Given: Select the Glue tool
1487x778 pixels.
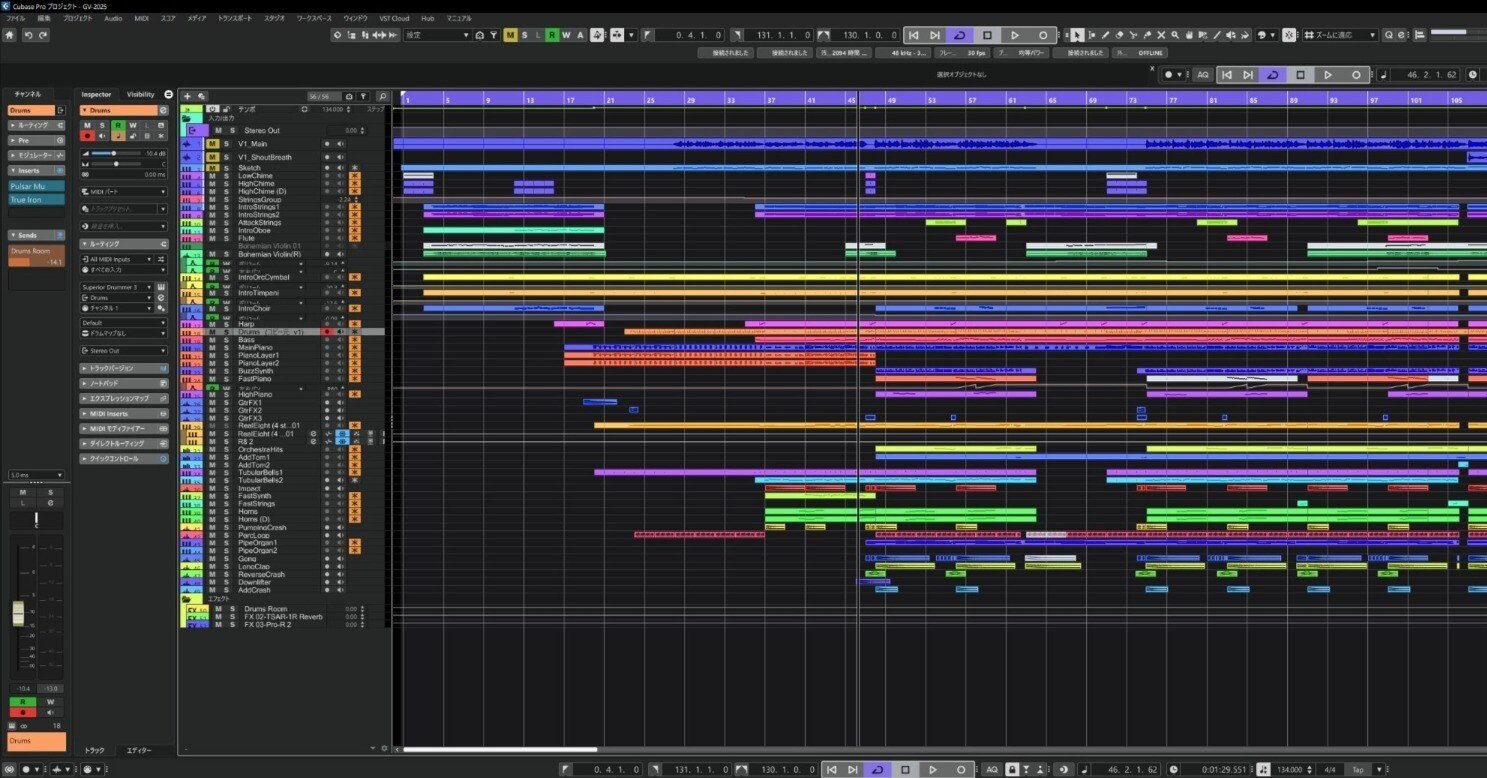Looking at the screenshot, I should [x=1147, y=35].
